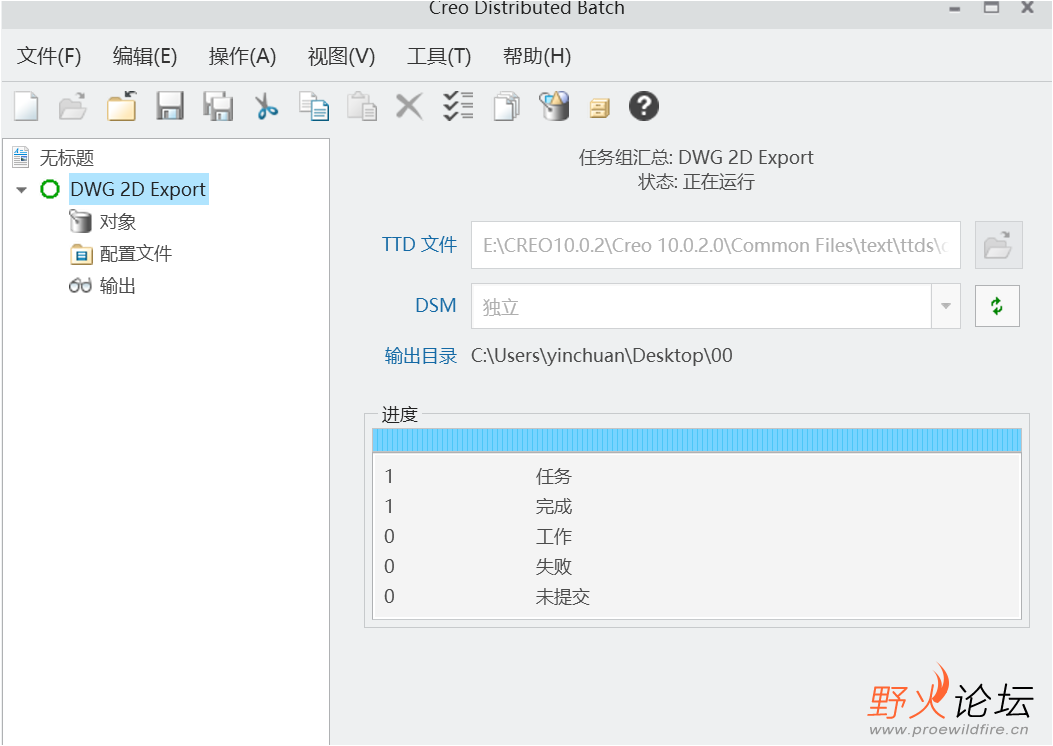Click the blue 进度 progress bar
1053x746 pixels.
pos(696,440)
